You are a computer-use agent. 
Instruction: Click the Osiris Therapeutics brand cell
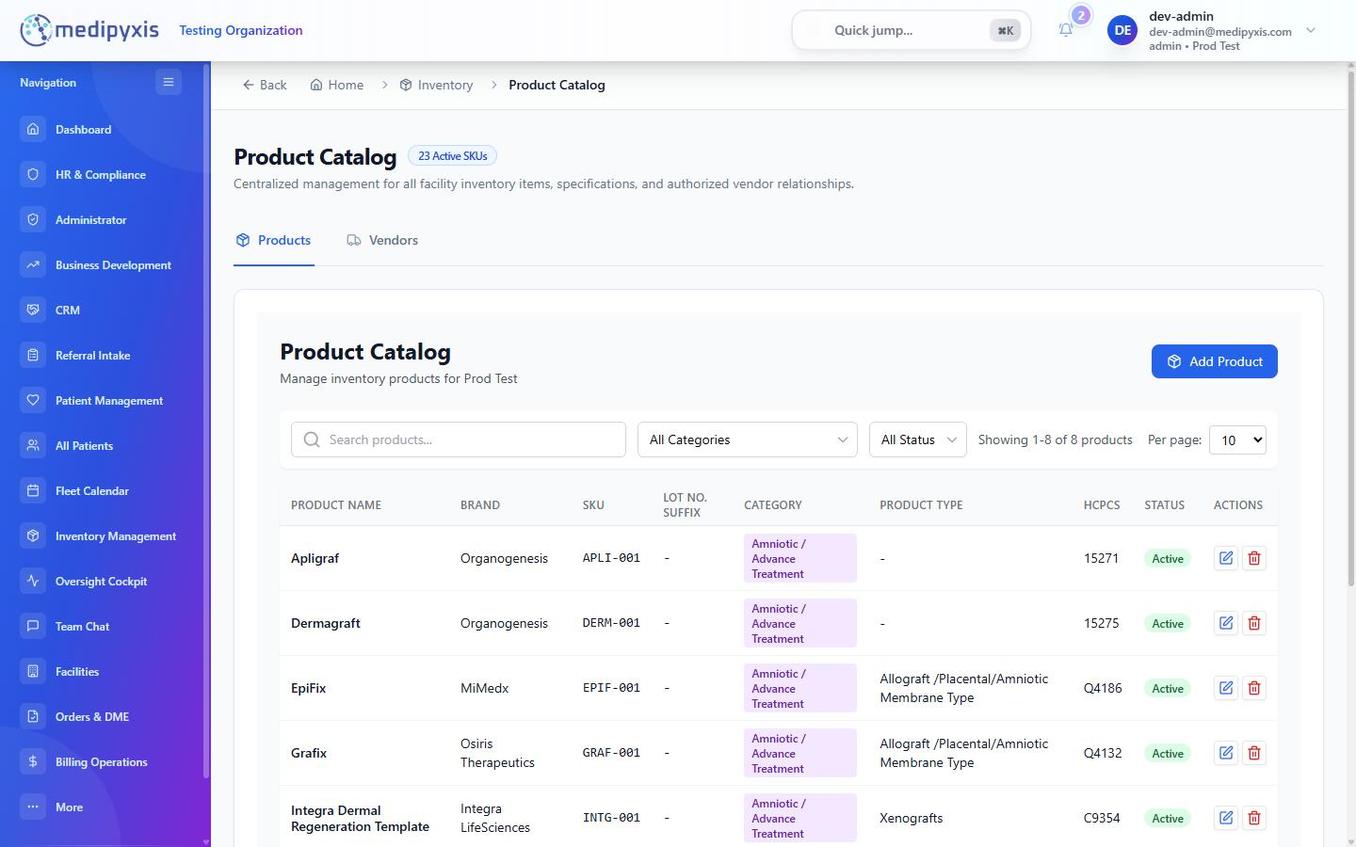(497, 753)
